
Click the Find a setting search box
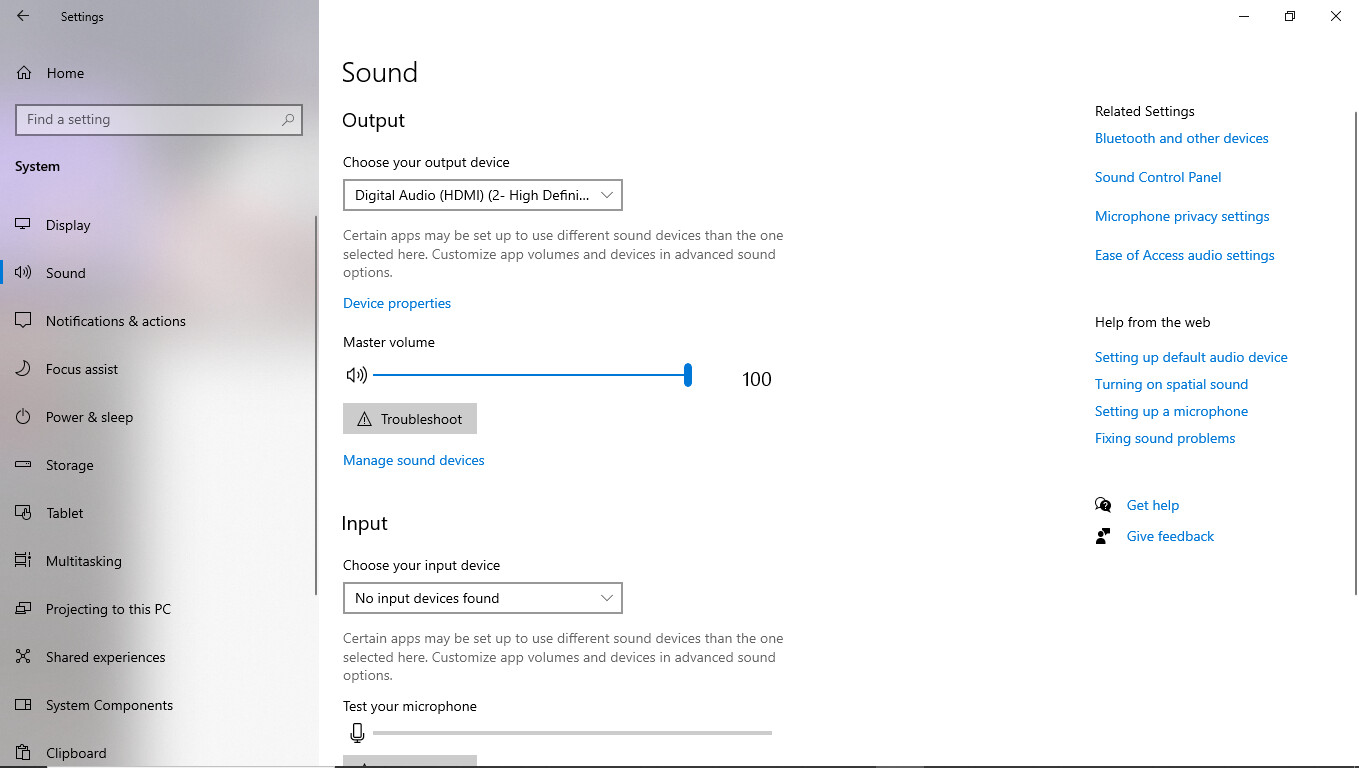pos(150,119)
